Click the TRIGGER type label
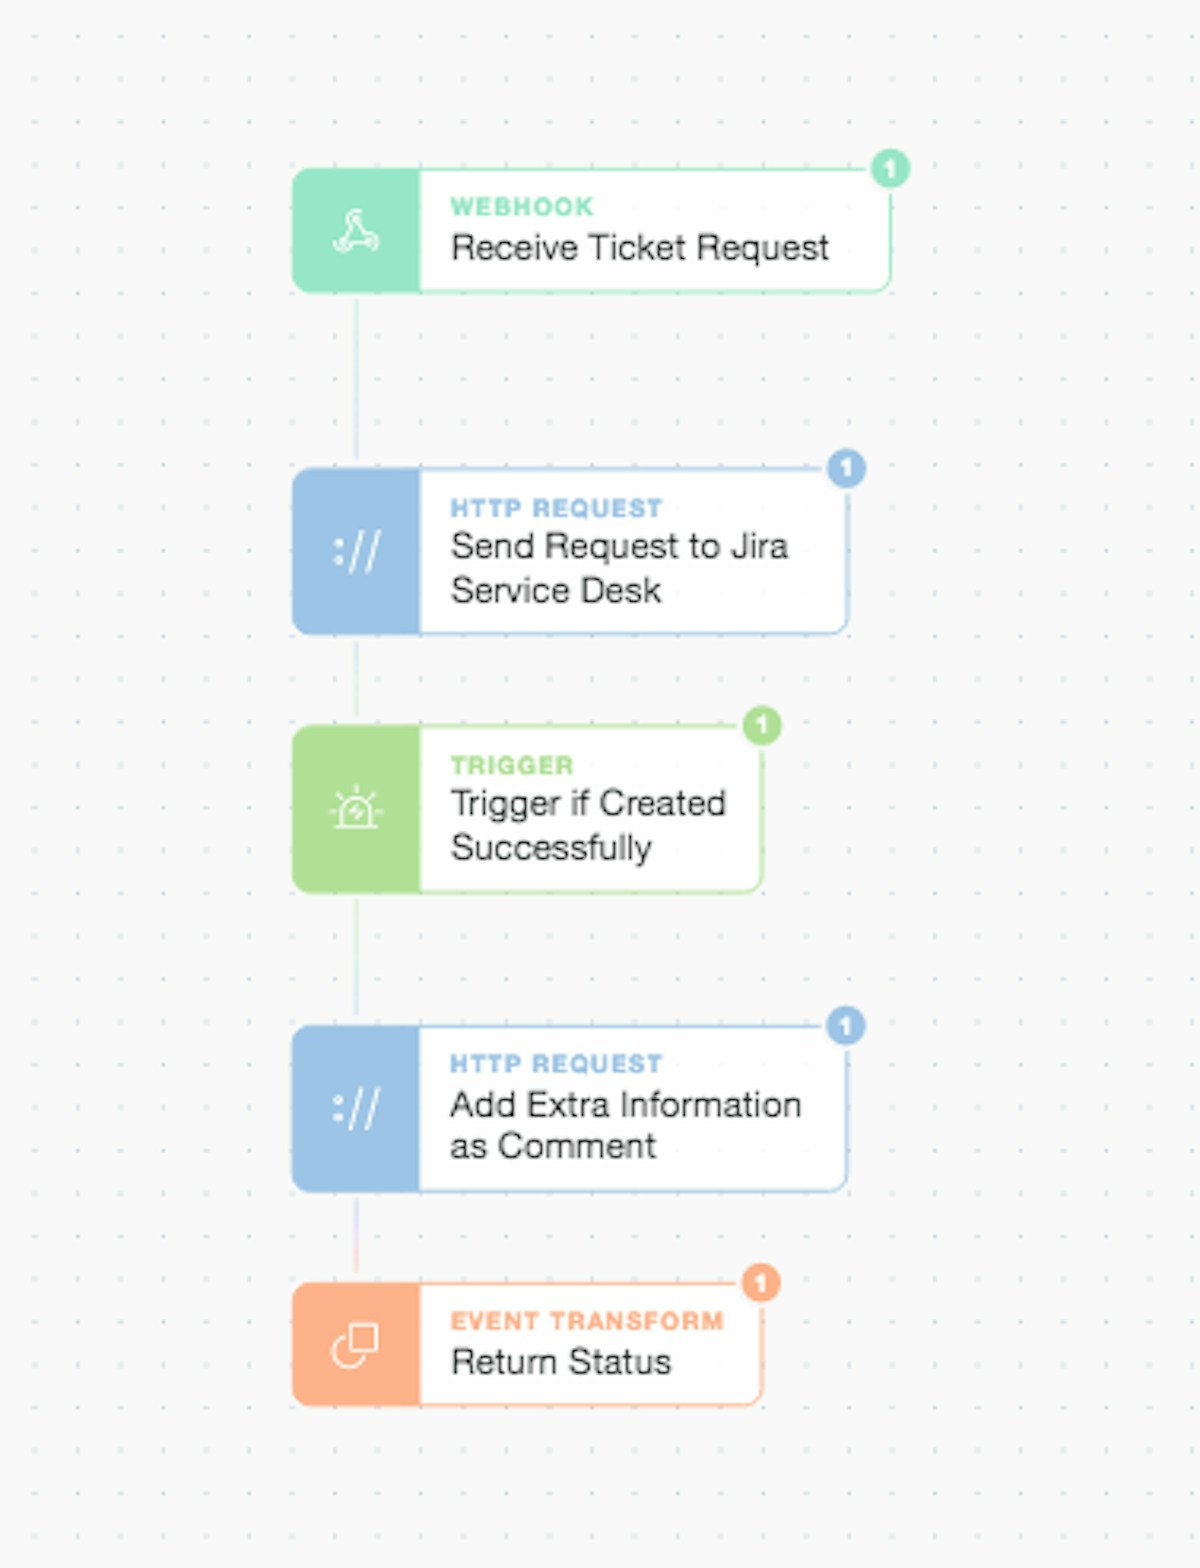Screen dimensions: 1200x1568 512,765
